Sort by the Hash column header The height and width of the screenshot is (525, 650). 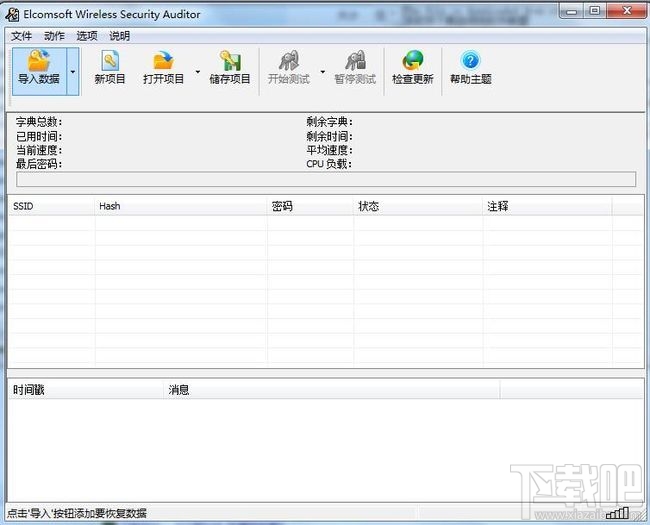[x=181, y=206]
